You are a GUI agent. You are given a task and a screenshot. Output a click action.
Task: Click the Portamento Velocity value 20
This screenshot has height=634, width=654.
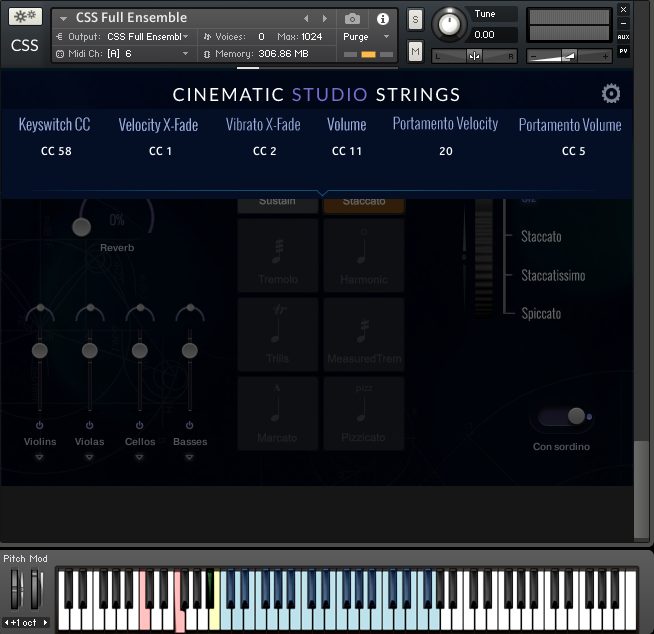tap(445, 151)
